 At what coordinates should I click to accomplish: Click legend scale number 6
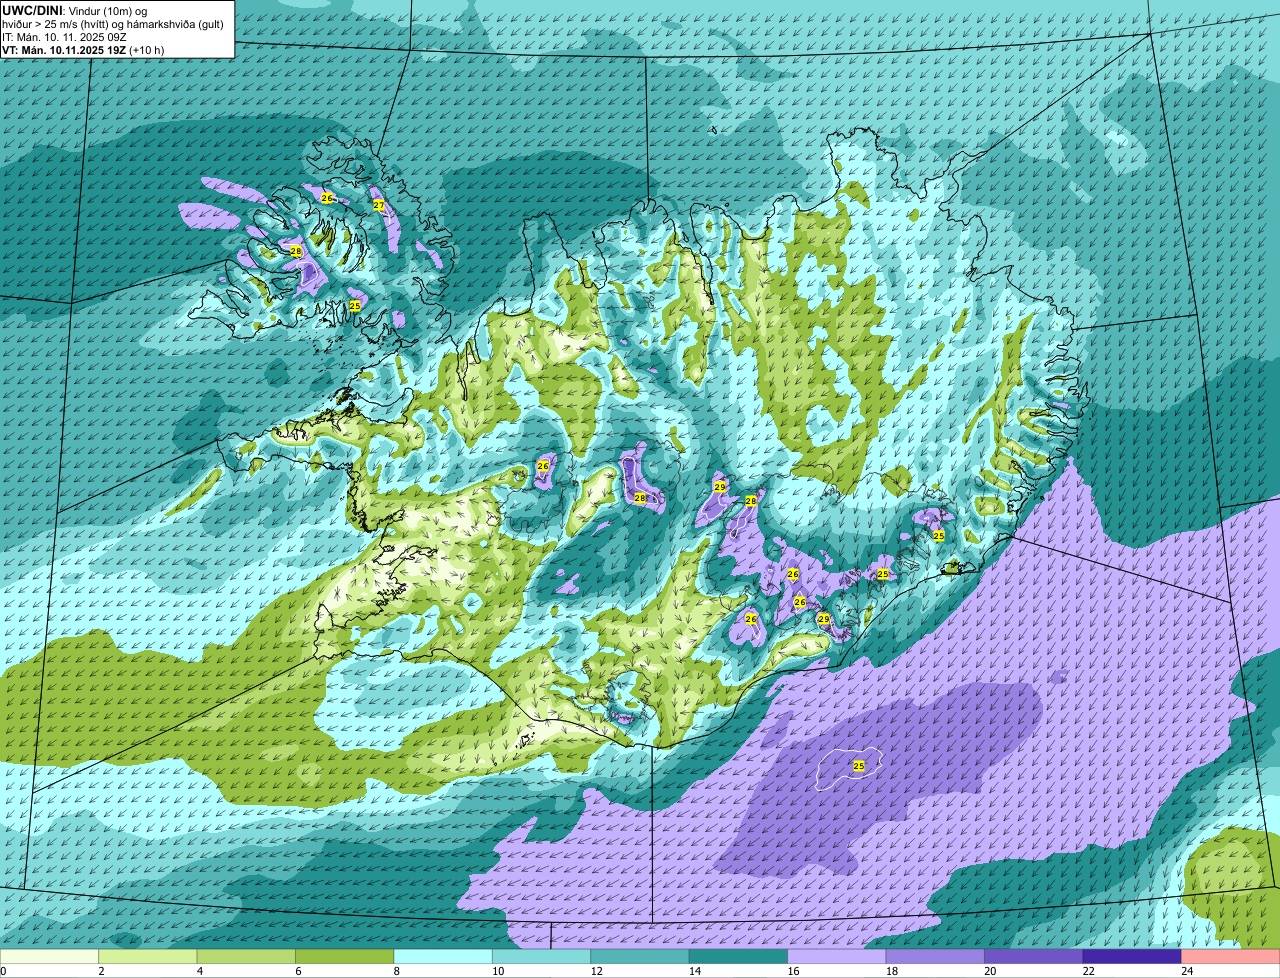point(298,970)
